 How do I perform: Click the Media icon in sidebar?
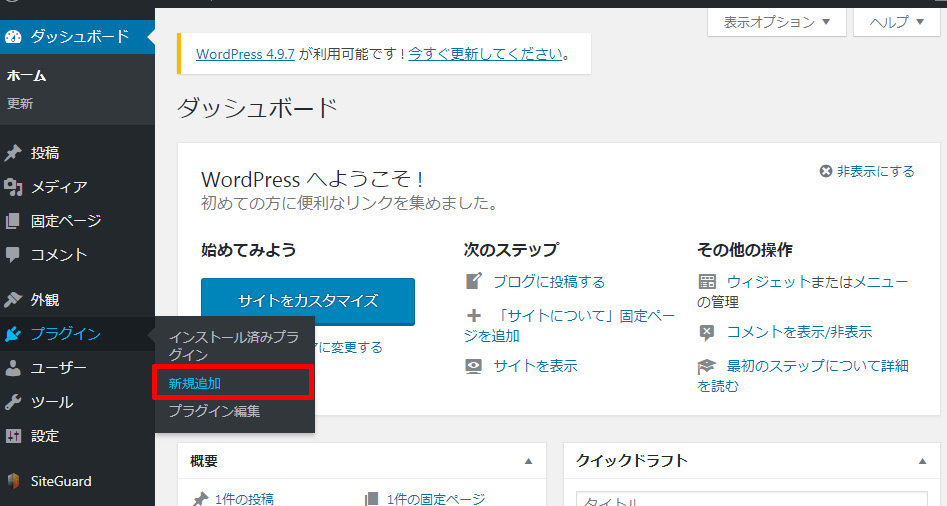pos(13,187)
